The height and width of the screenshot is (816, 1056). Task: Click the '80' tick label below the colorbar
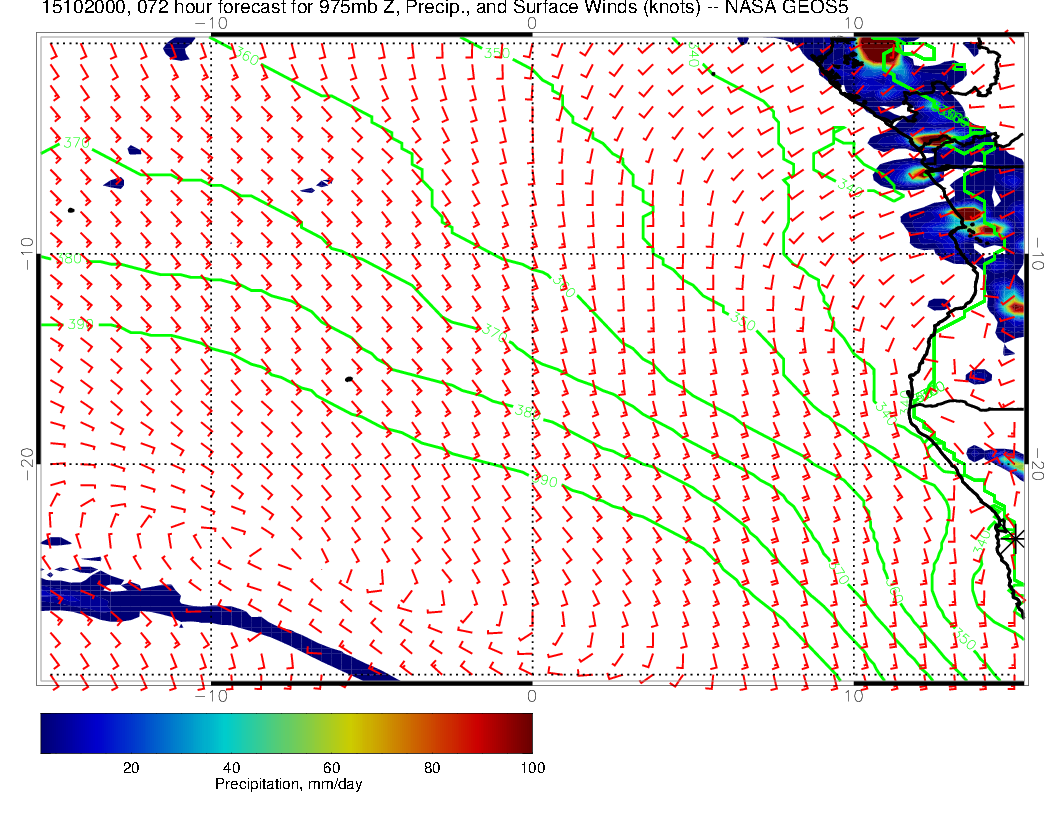[x=432, y=767]
